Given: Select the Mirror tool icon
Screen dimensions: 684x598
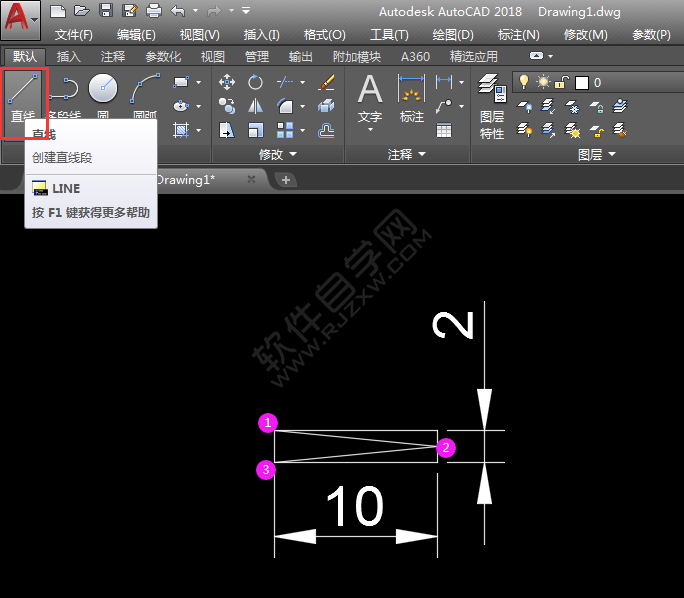Looking at the screenshot, I should coord(256,106).
